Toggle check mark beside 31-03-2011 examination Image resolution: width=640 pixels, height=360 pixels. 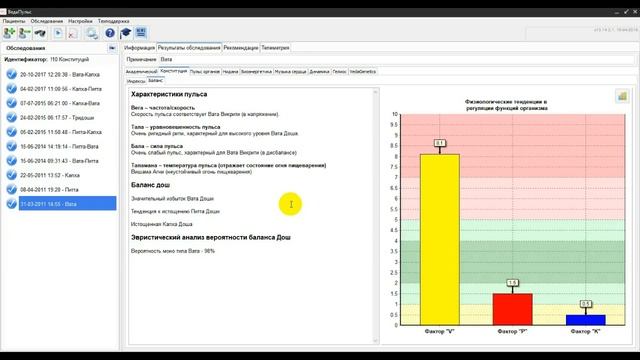click(x=11, y=203)
